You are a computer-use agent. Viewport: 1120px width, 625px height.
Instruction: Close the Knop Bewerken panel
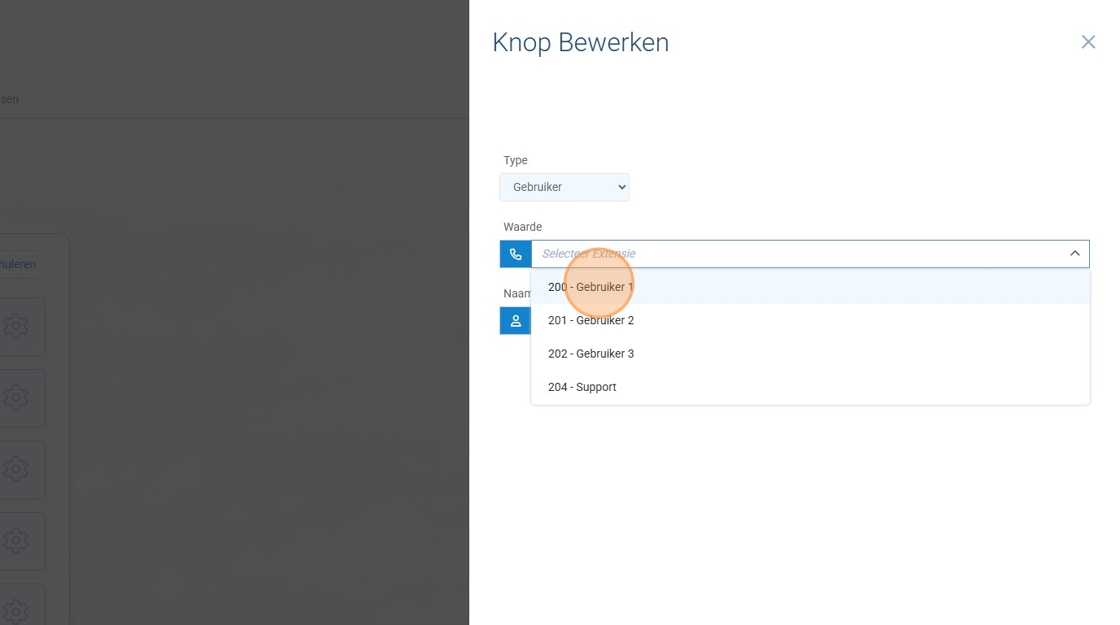pyautogui.click(x=1088, y=42)
